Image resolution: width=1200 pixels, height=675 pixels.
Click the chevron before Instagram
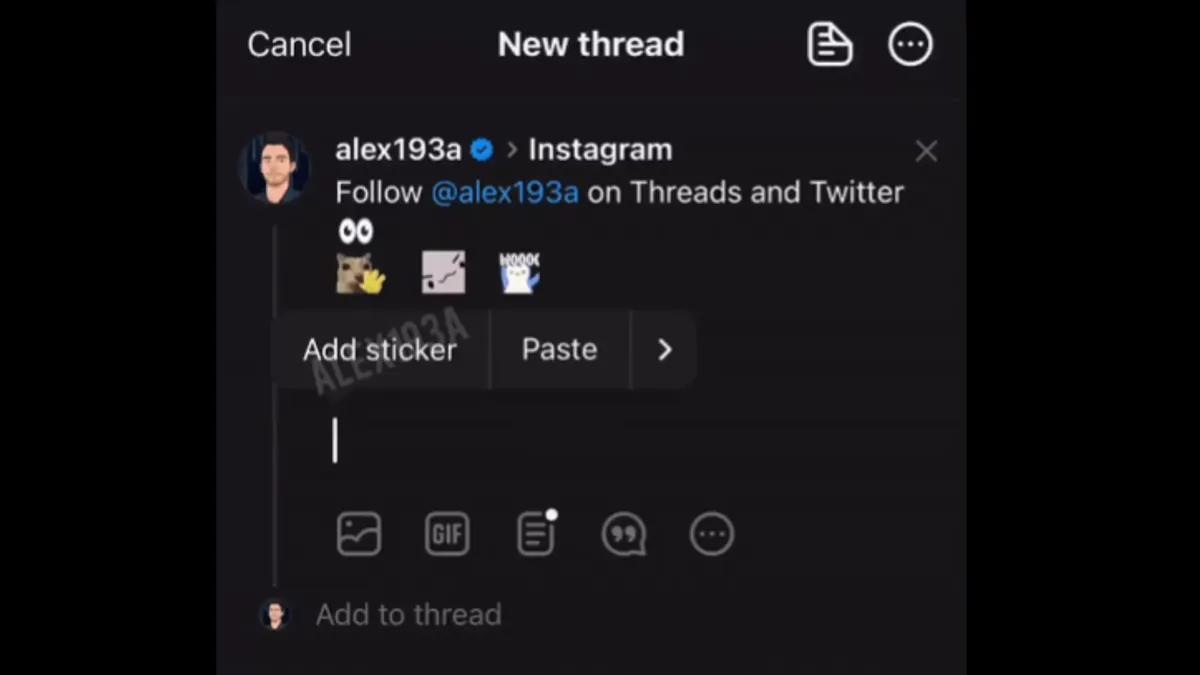(x=512, y=150)
